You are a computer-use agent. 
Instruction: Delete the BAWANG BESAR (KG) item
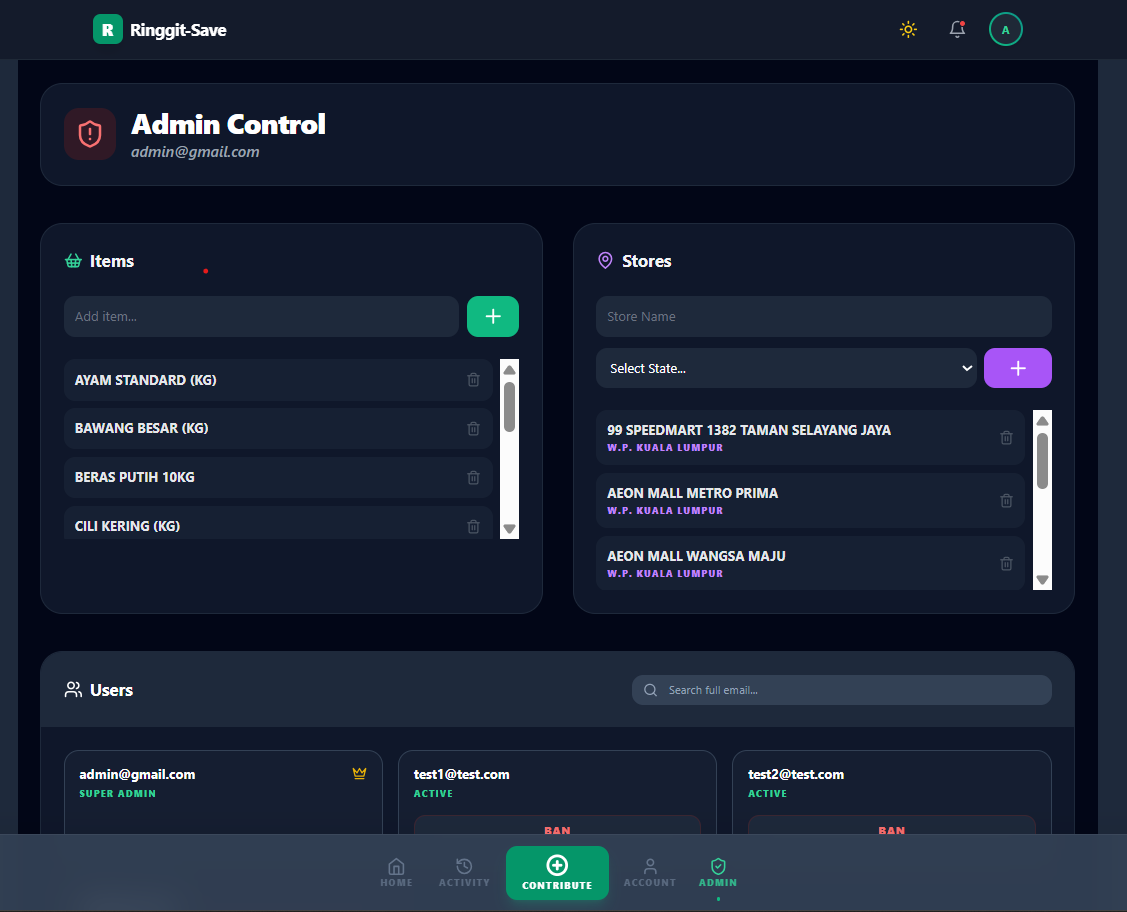(473, 428)
